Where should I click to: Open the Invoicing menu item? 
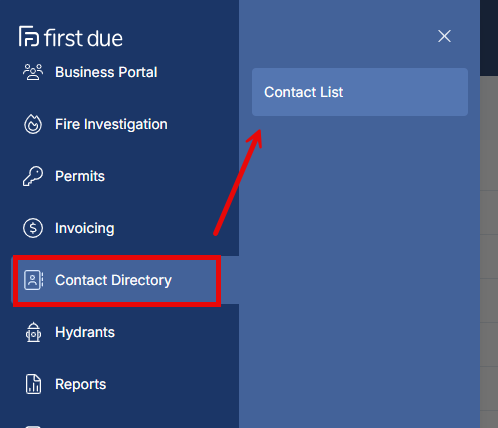(x=85, y=228)
